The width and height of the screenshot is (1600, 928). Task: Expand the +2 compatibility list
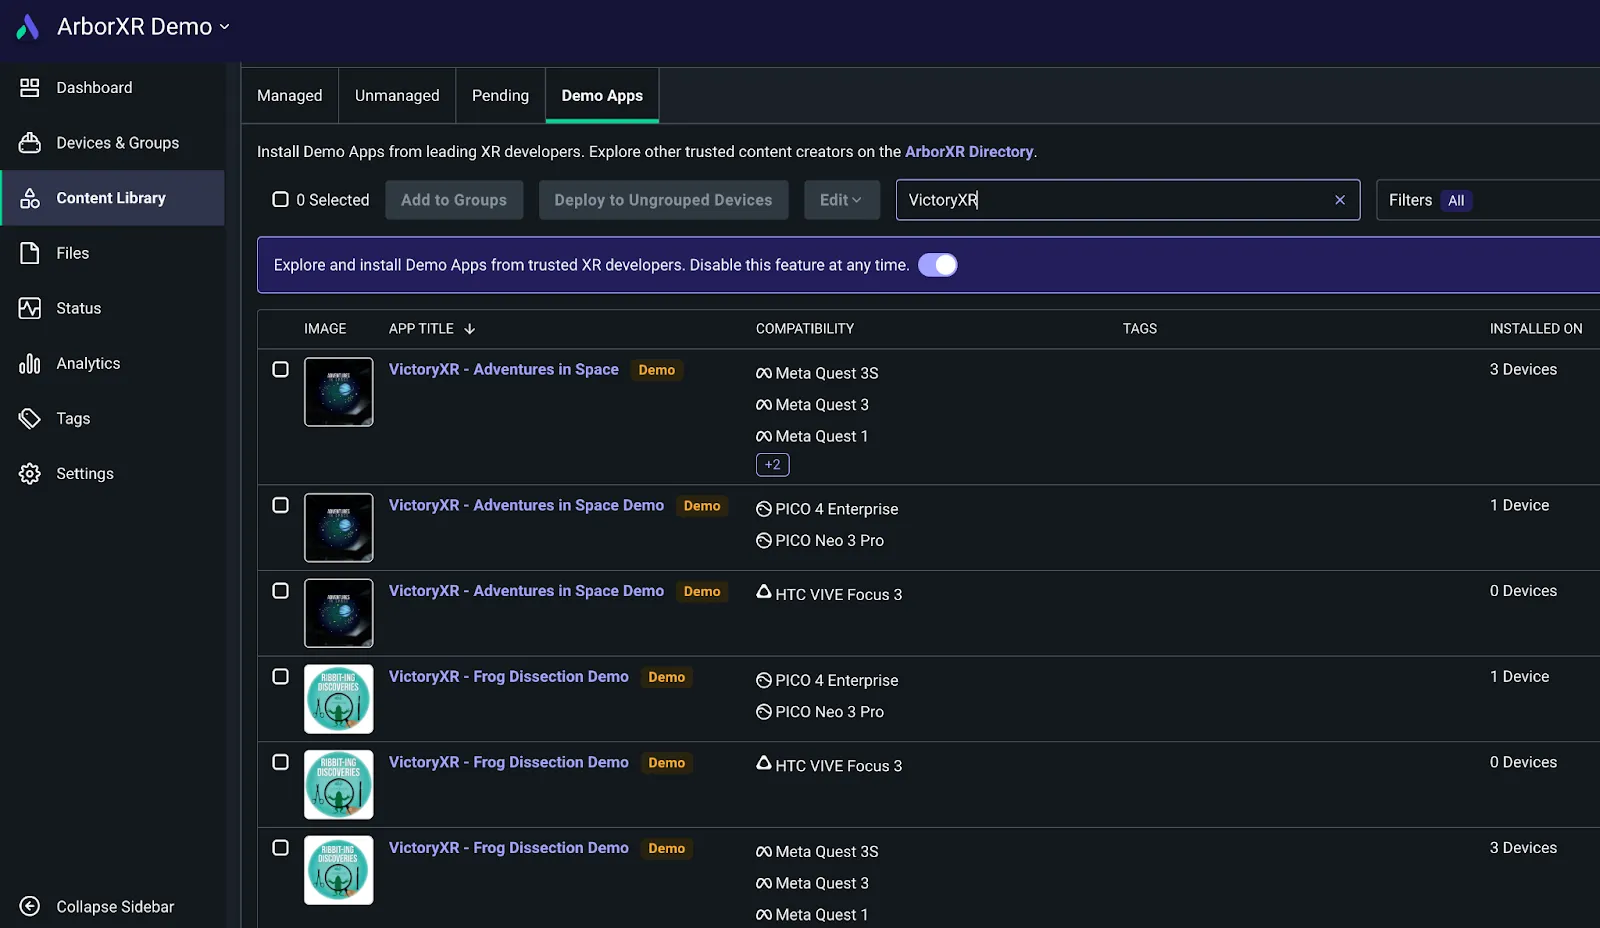pos(772,464)
